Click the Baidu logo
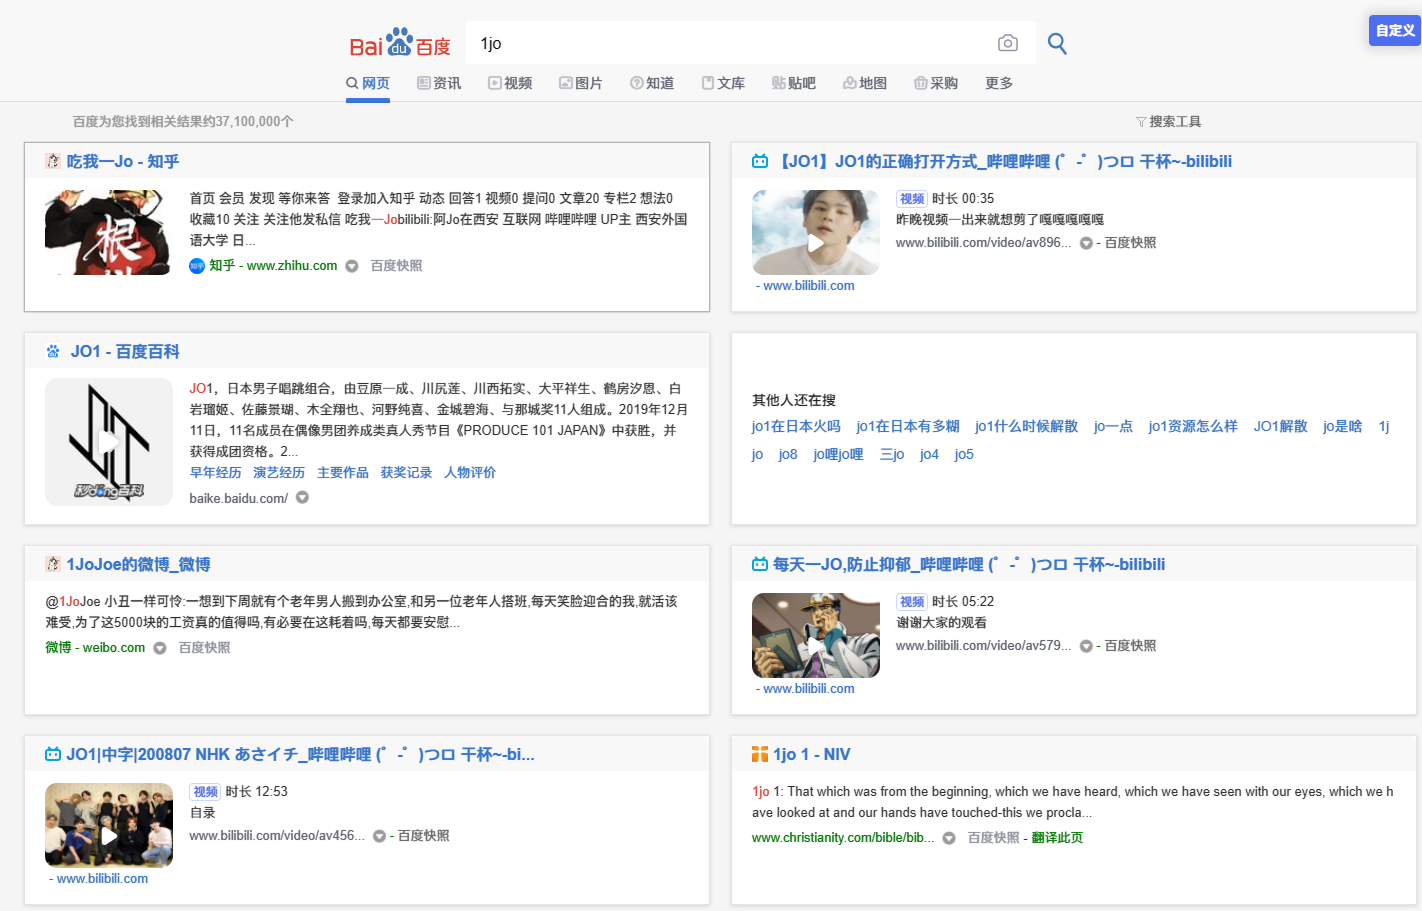The image size is (1422, 911). [400, 43]
